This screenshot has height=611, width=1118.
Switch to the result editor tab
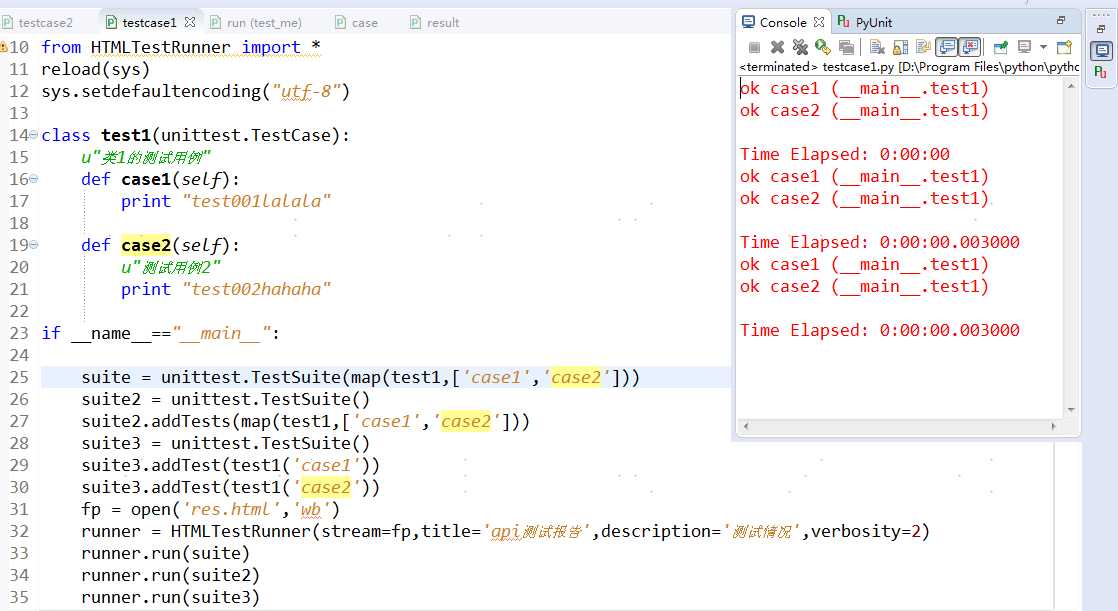pyautogui.click(x=435, y=23)
